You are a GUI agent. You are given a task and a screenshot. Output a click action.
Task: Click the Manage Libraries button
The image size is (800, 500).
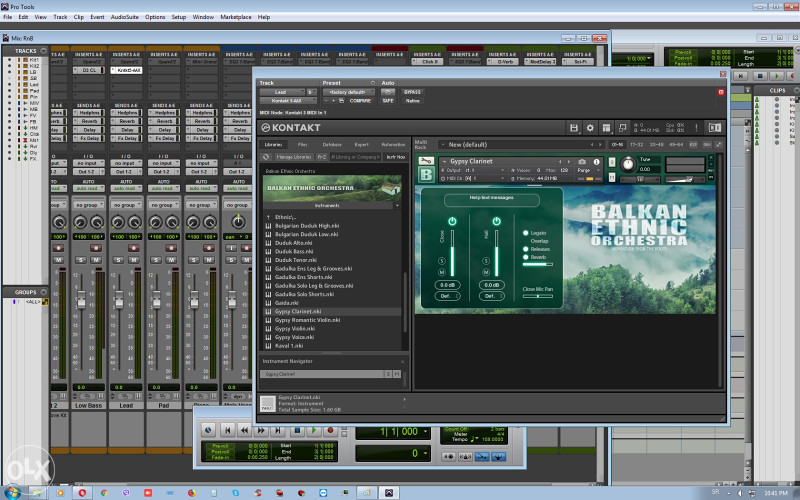point(293,157)
